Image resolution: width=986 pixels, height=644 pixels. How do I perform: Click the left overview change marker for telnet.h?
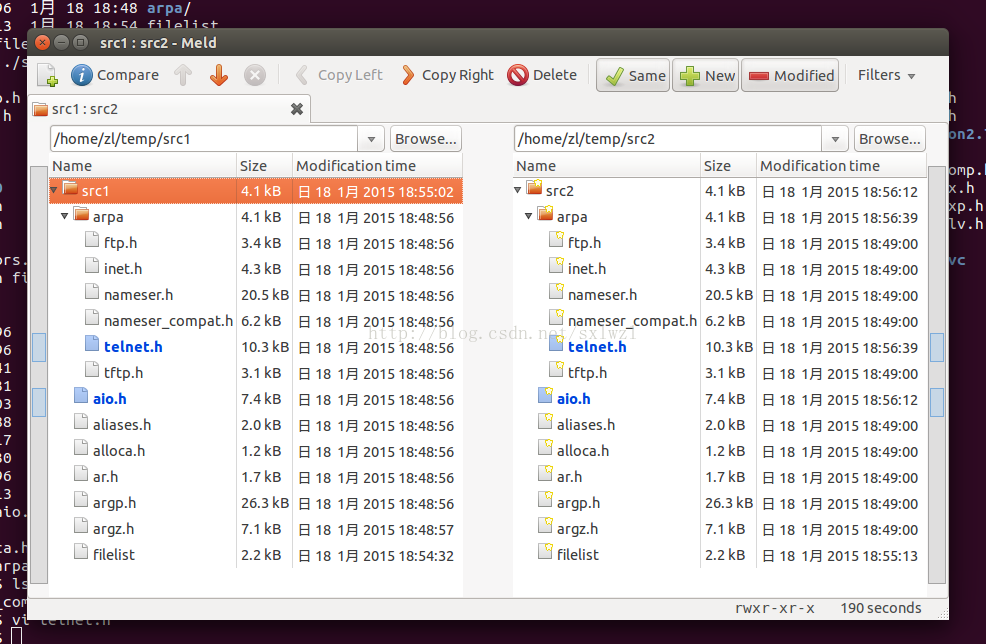39,347
